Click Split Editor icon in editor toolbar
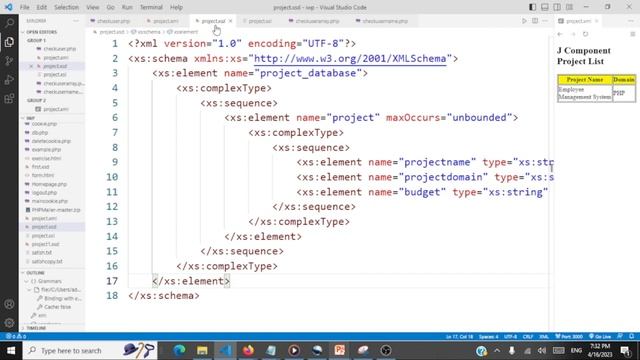Viewport: 640px width, 360px height. click(535, 21)
